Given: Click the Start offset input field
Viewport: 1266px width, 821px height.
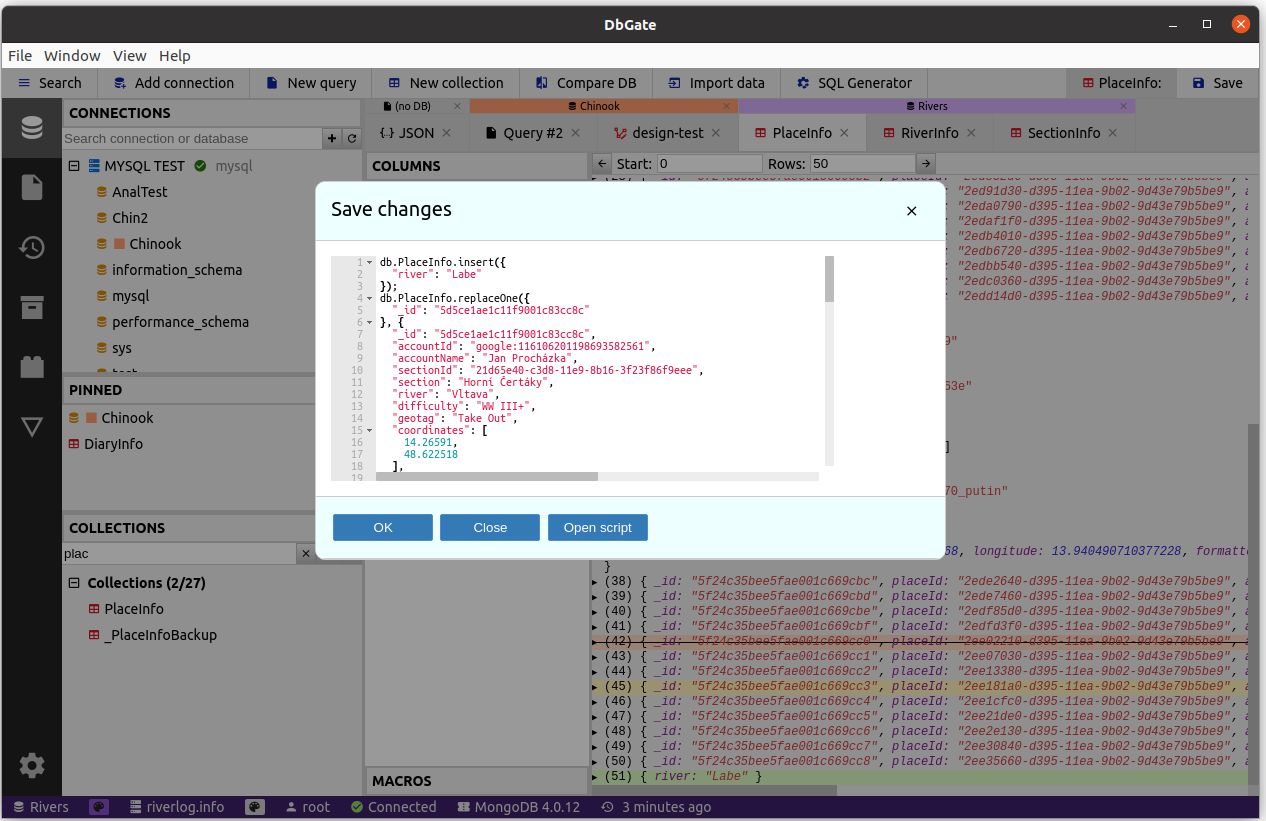Looking at the screenshot, I should pyautogui.click(x=709, y=163).
